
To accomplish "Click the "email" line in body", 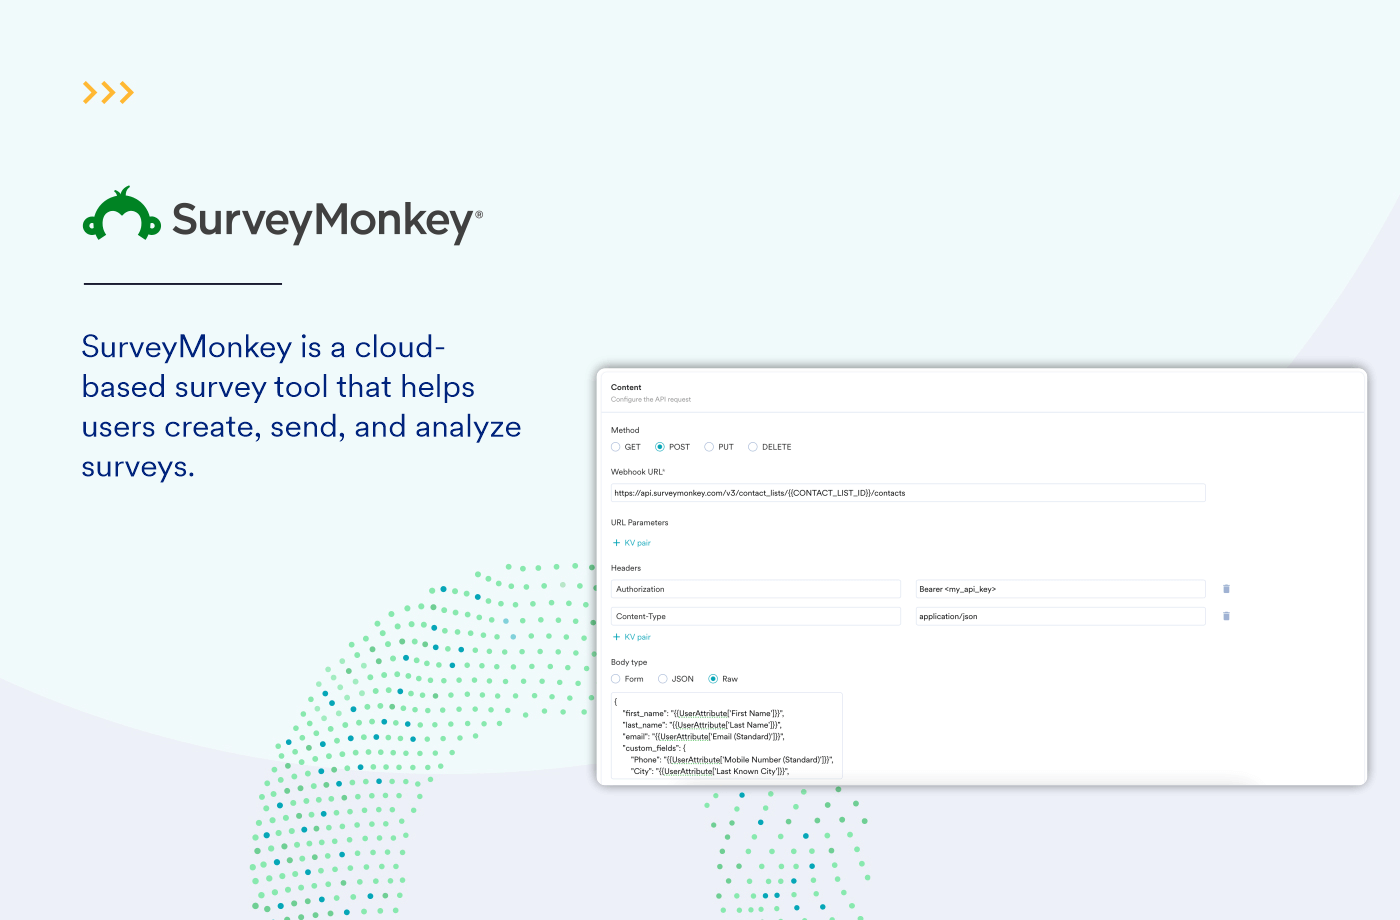I will (703, 736).
